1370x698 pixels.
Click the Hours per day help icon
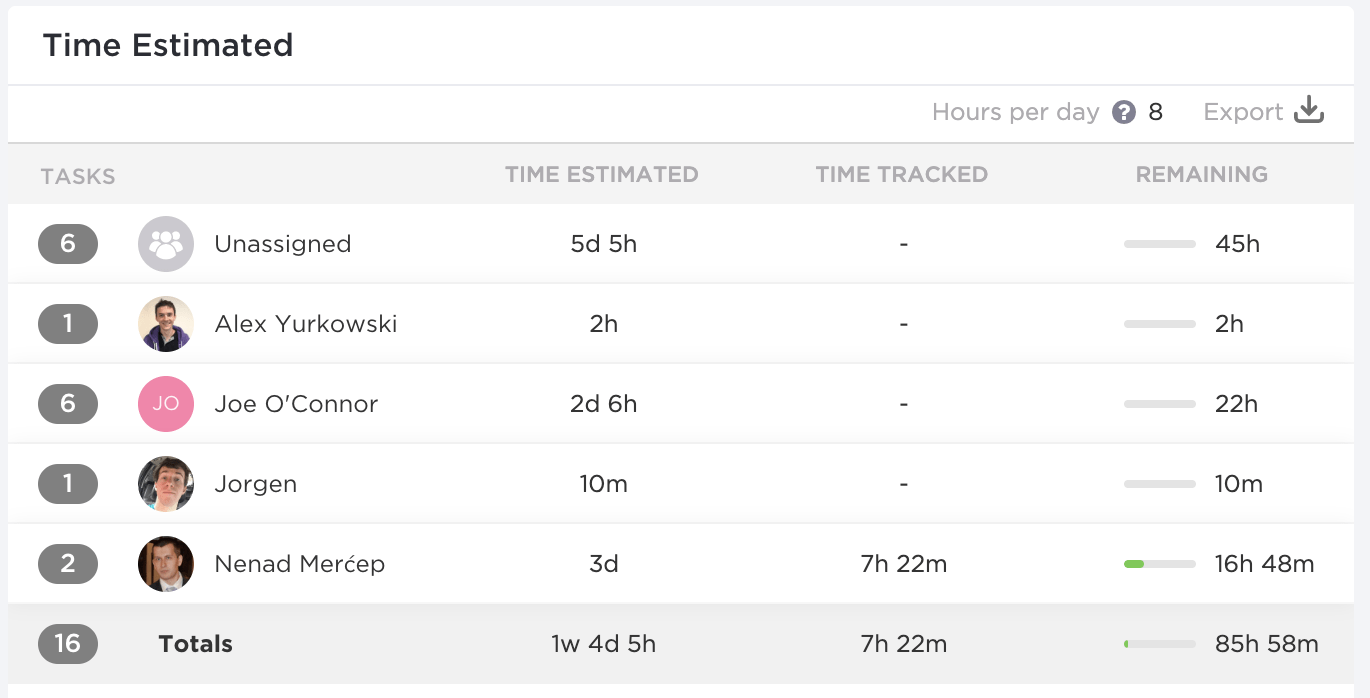[1124, 112]
